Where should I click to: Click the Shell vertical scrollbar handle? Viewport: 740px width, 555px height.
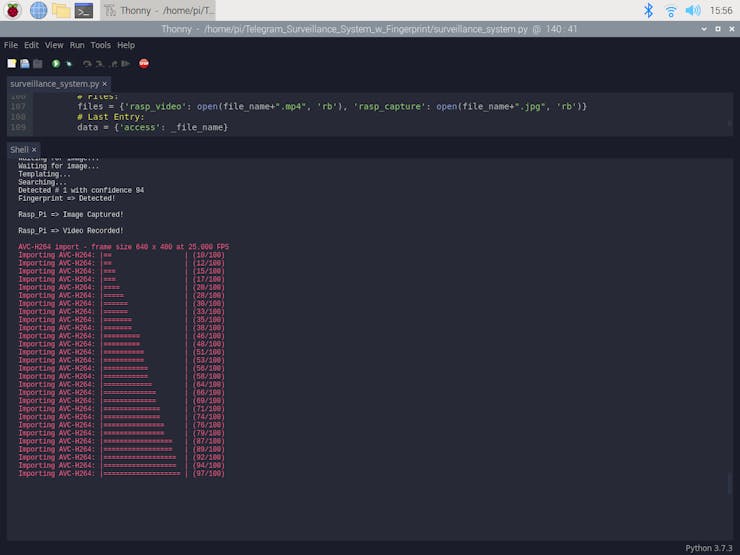tap(729, 483)
